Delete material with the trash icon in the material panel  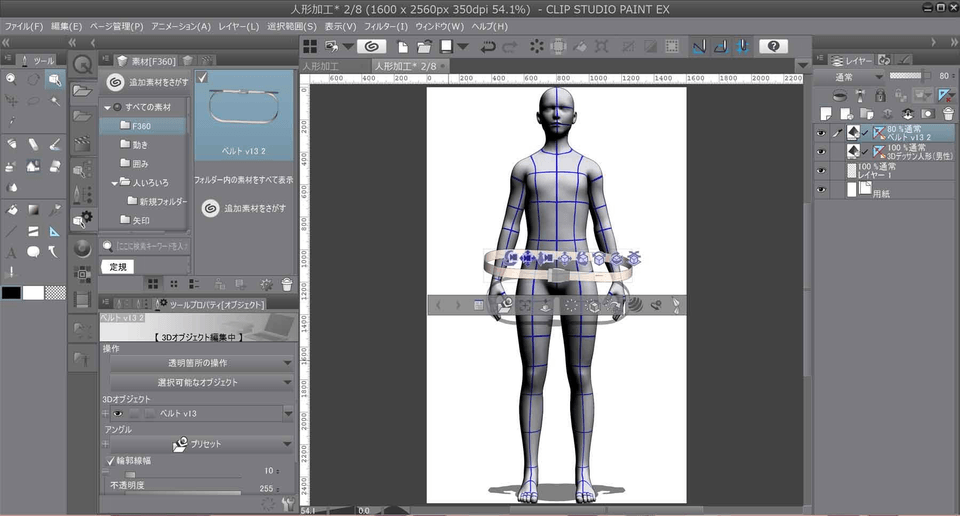click(x=287, y=285)
